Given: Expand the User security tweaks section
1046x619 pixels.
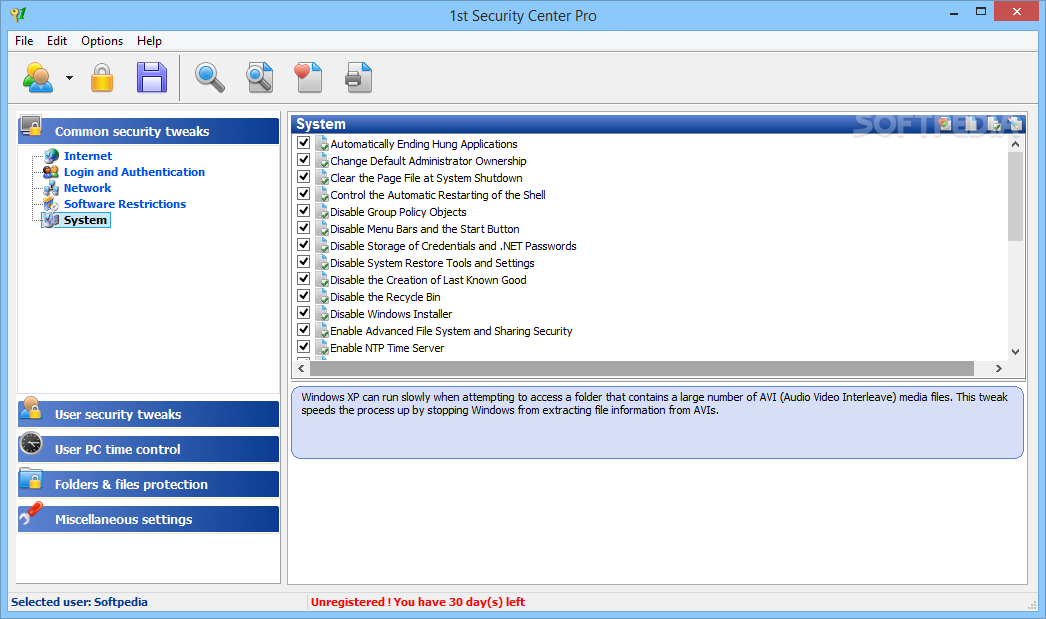Looking at the screenshot, I should [148, 414].
